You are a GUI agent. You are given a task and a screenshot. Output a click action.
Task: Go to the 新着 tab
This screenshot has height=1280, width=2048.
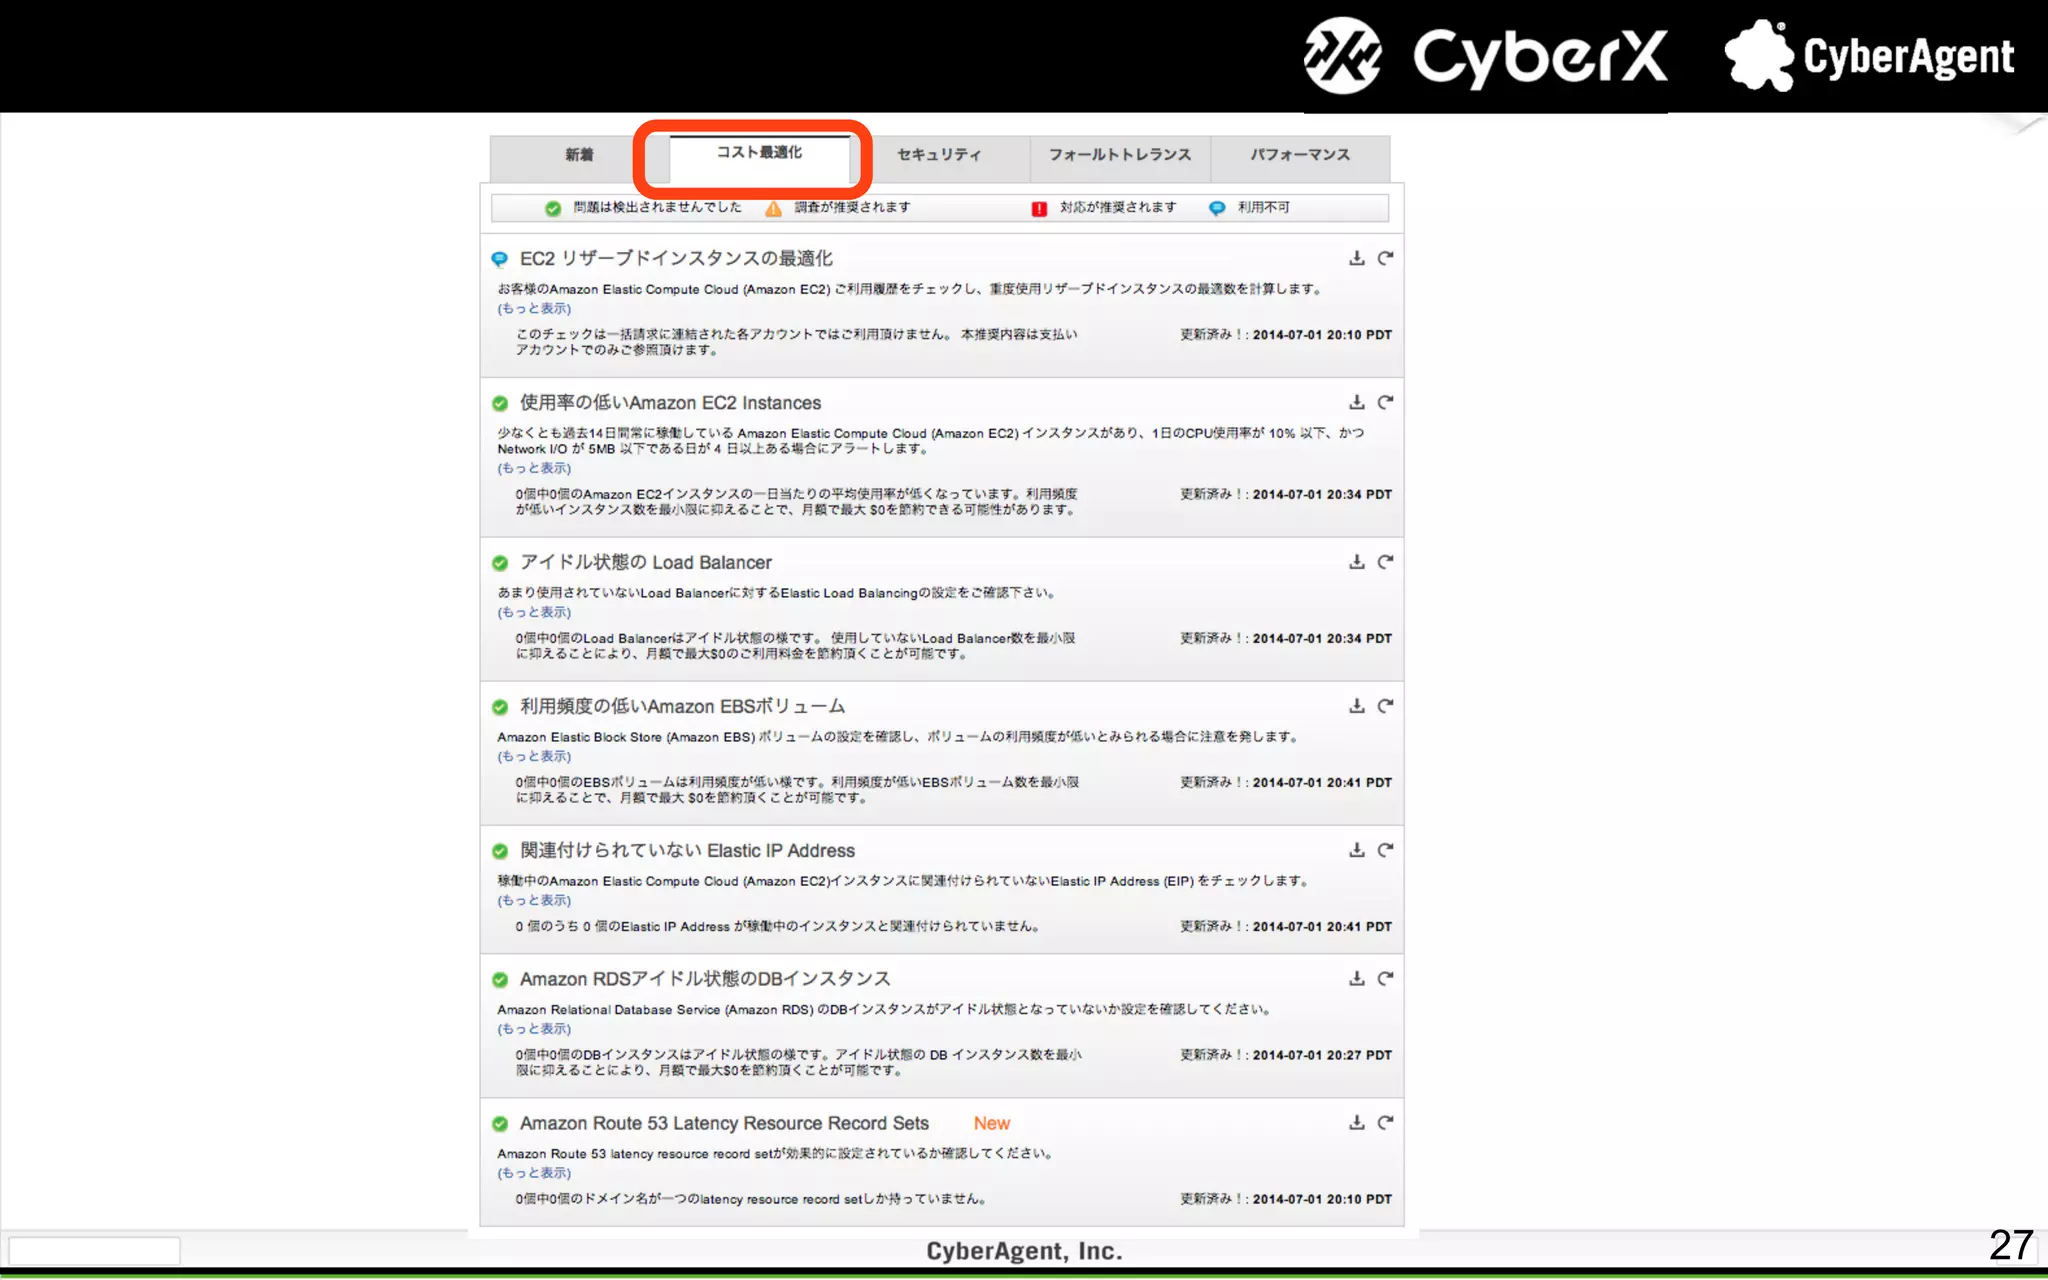tap(578, 155)
